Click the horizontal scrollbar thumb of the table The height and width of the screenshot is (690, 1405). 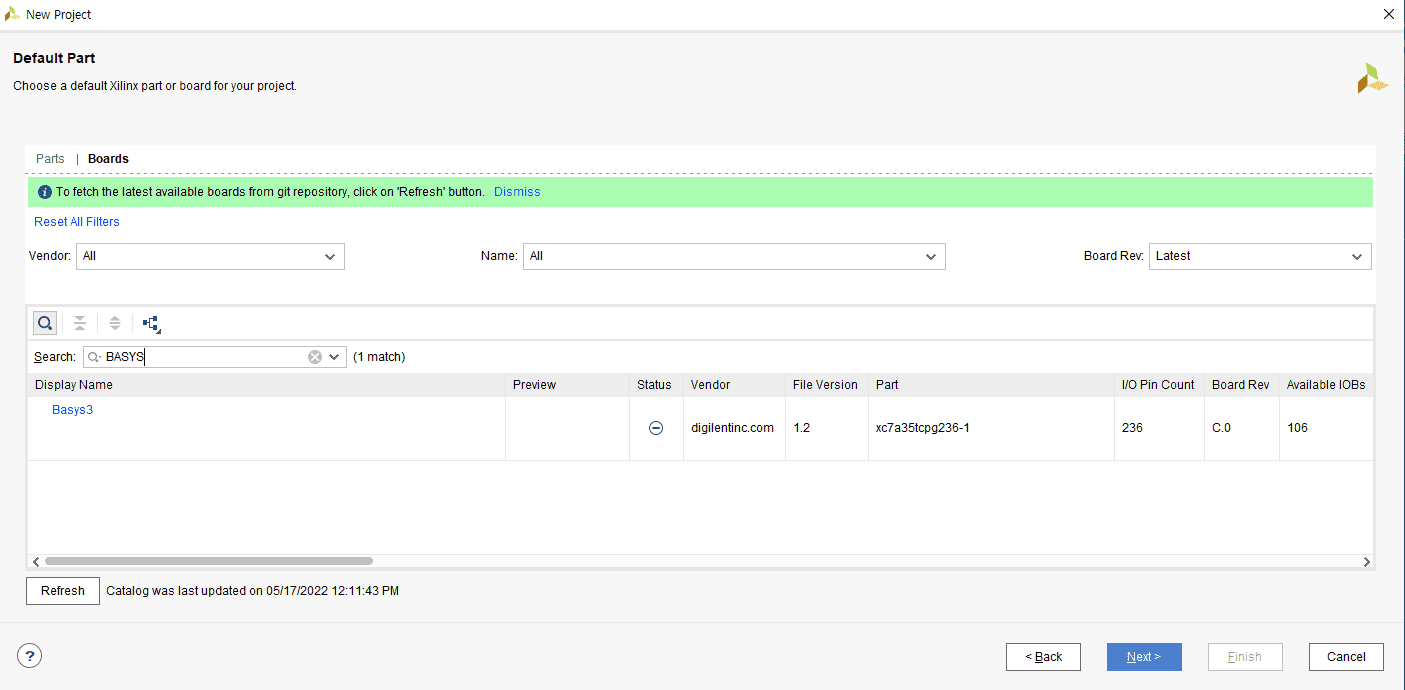pos(208,562)
